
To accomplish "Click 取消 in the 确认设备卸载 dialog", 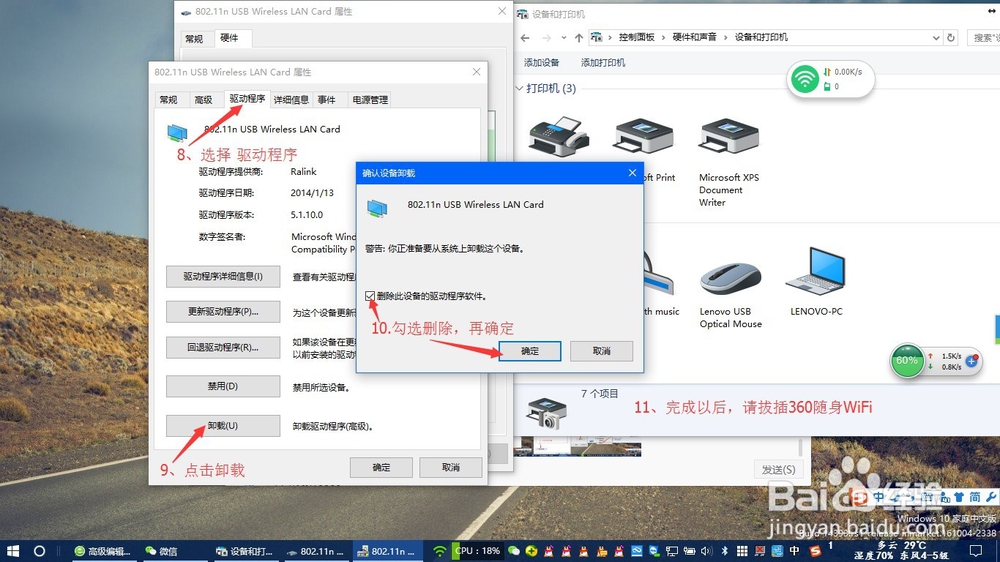I will click(x=601, y=351).
